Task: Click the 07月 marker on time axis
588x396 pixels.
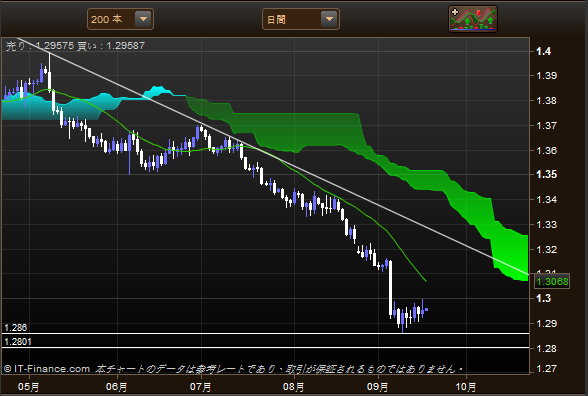Action: (x=201, y=387)
